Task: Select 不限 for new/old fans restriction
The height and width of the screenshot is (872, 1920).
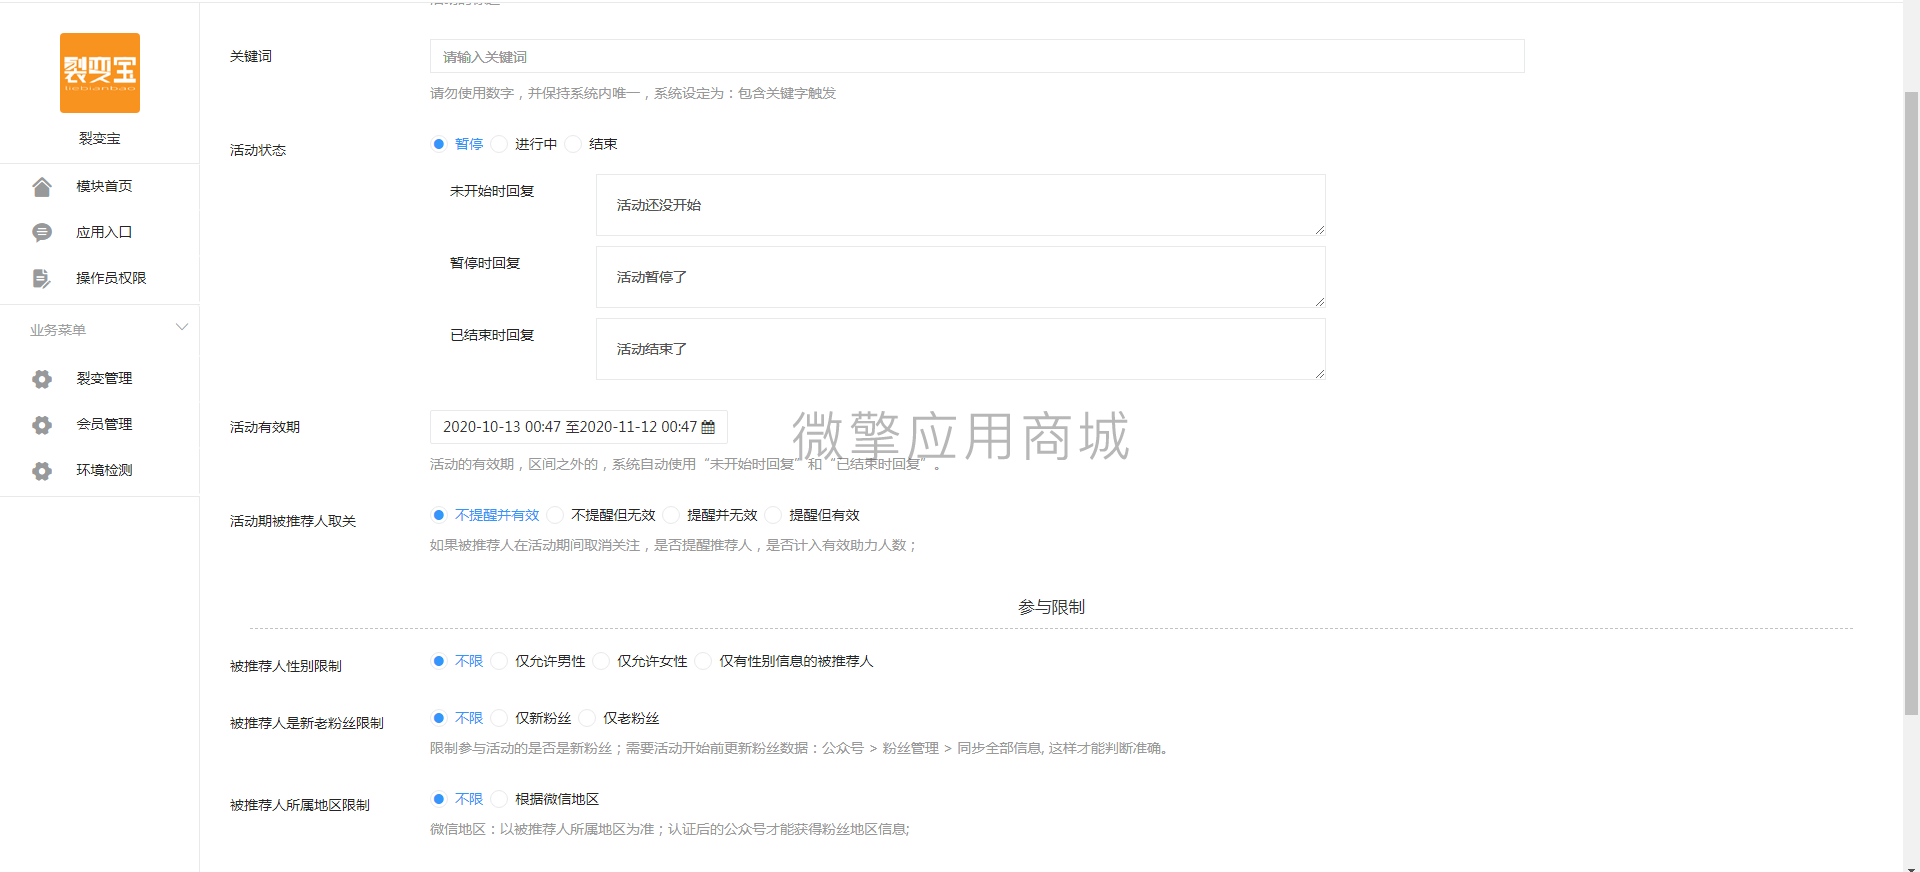Action: pyautogui.click(x=438, y=718)
